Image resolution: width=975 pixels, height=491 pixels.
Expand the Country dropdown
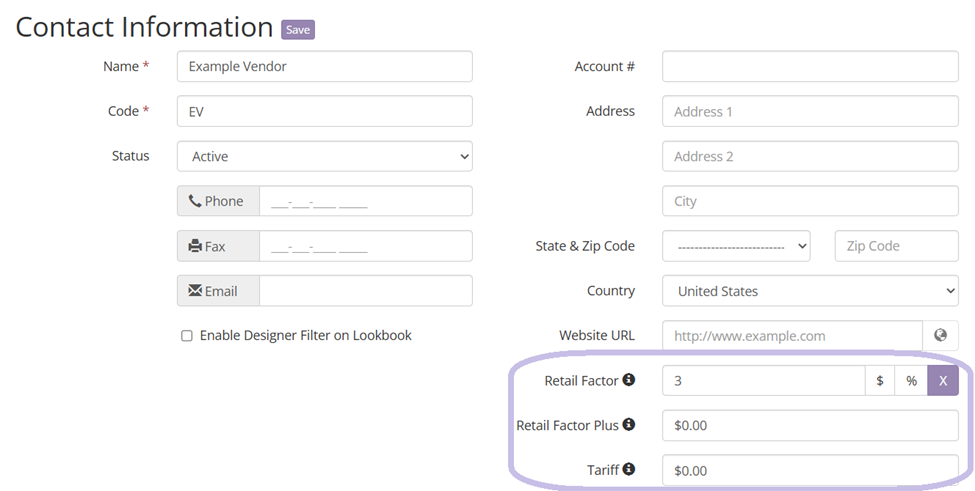point(810,291)
